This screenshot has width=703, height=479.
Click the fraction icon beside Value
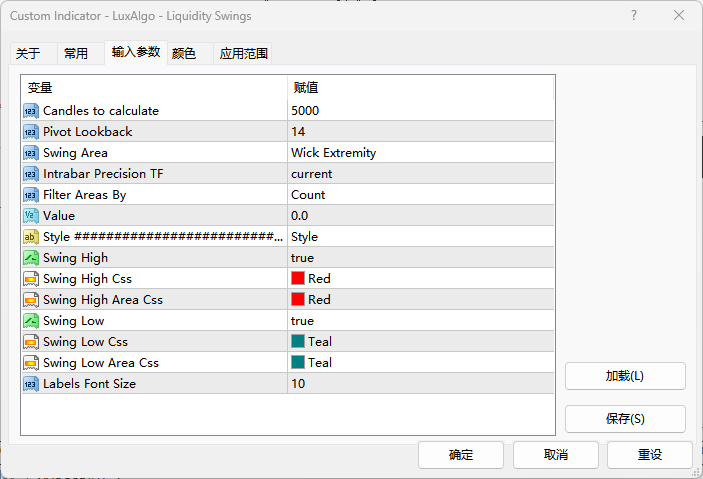[30, 216]
